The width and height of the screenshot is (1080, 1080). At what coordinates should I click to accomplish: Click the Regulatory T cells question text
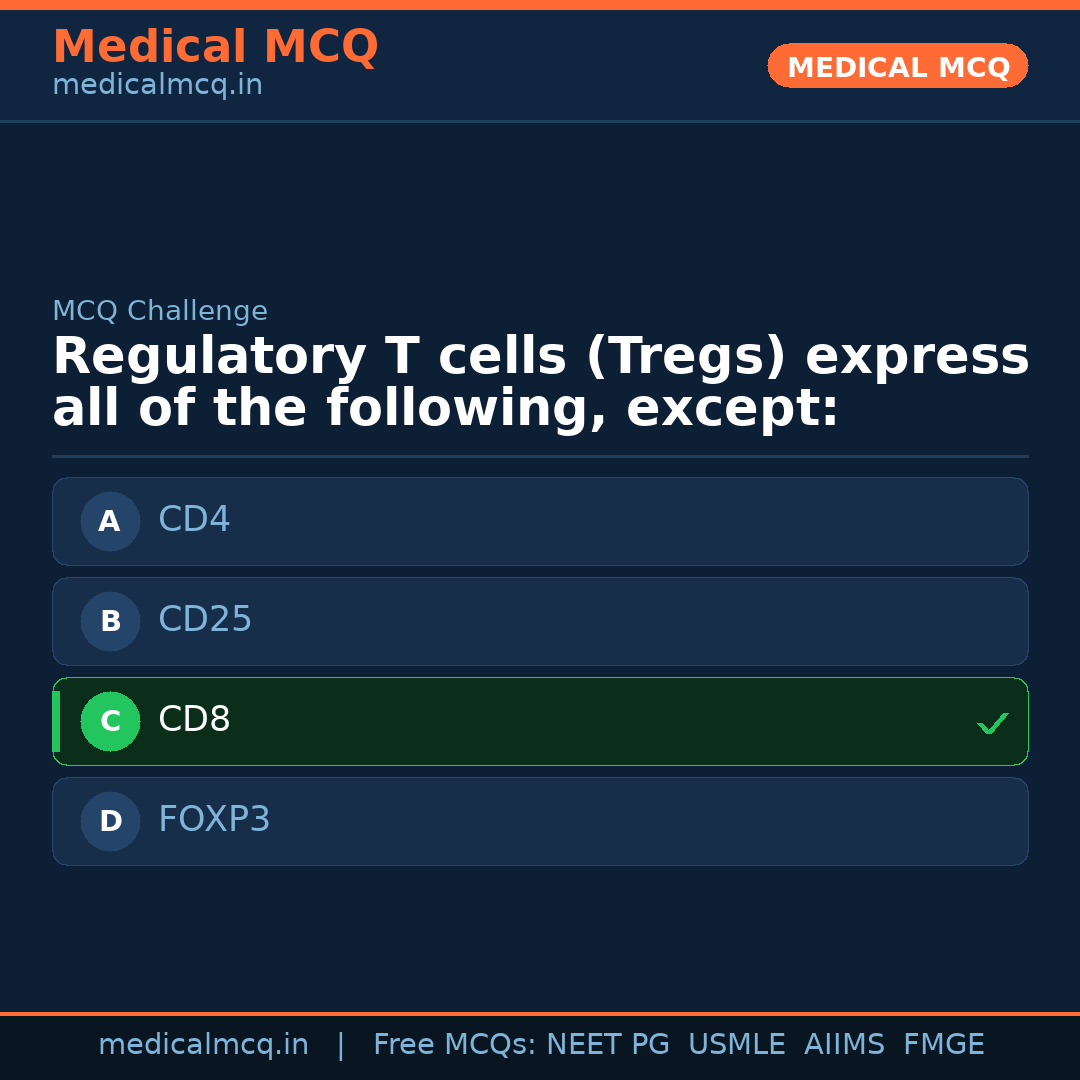(540, 383)
